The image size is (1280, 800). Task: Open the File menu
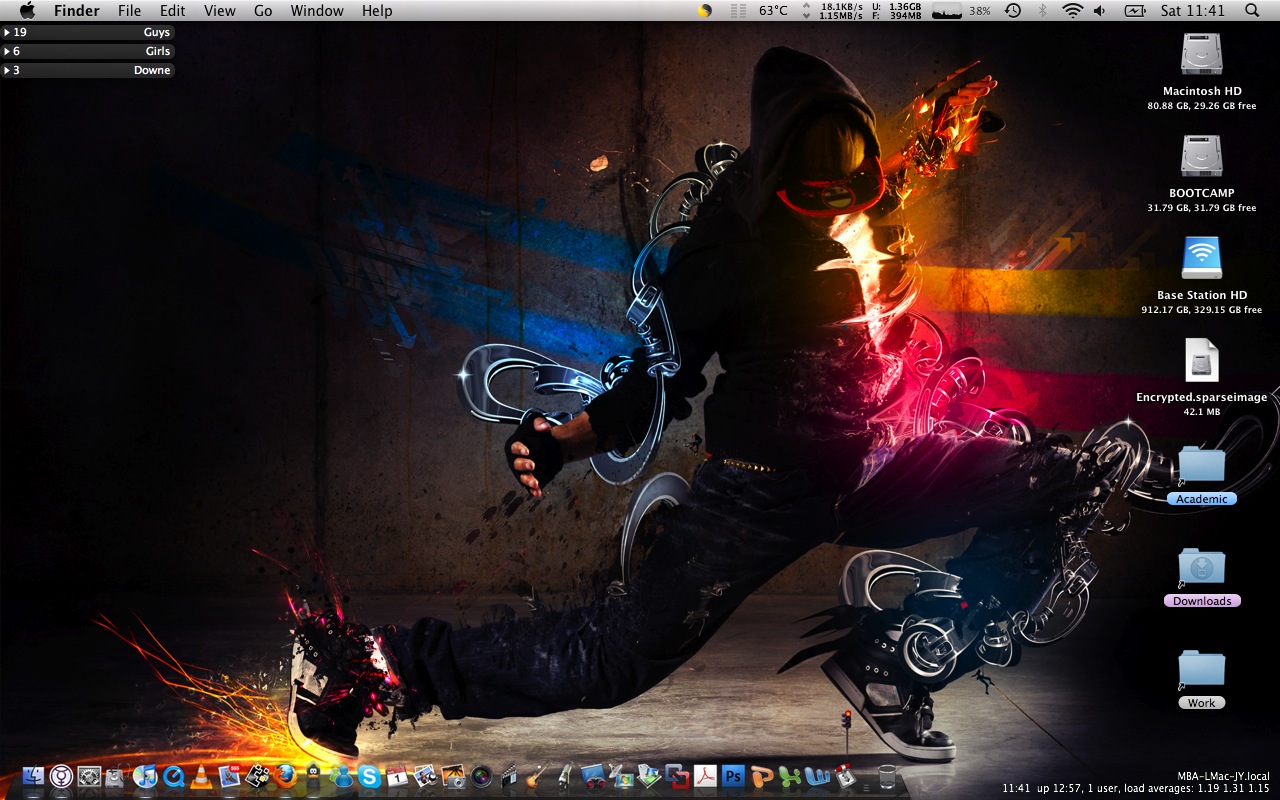coord(129,10)
